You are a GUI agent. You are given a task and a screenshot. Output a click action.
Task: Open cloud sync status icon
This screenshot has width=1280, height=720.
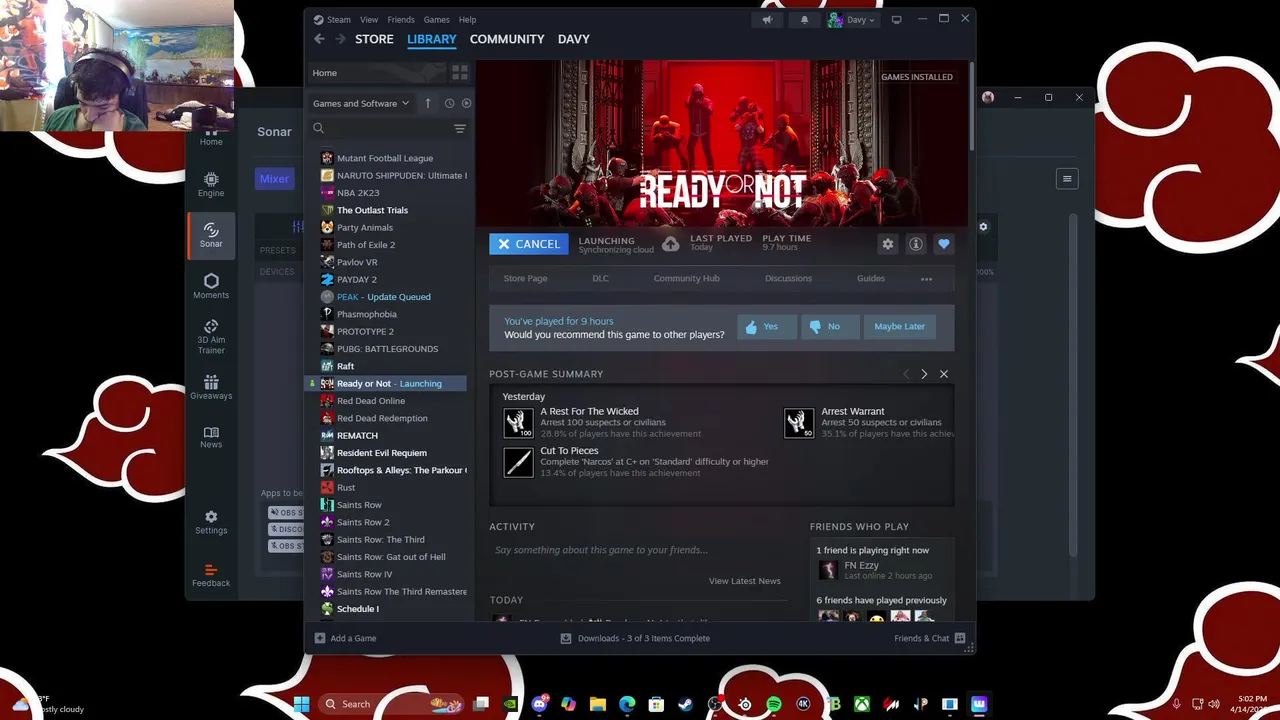(671, 244)
